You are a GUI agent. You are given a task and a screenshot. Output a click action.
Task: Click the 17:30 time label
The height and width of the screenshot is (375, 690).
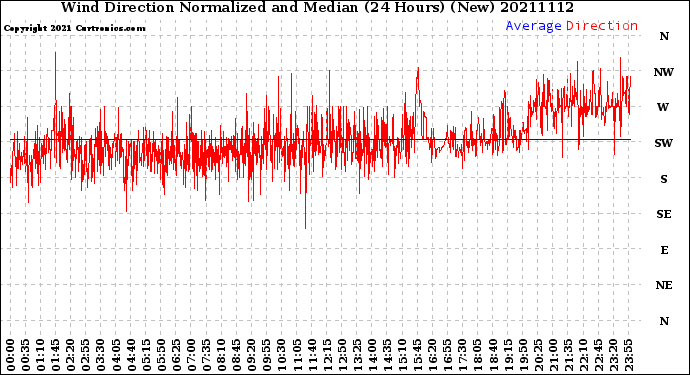click(x=462, y=355)
